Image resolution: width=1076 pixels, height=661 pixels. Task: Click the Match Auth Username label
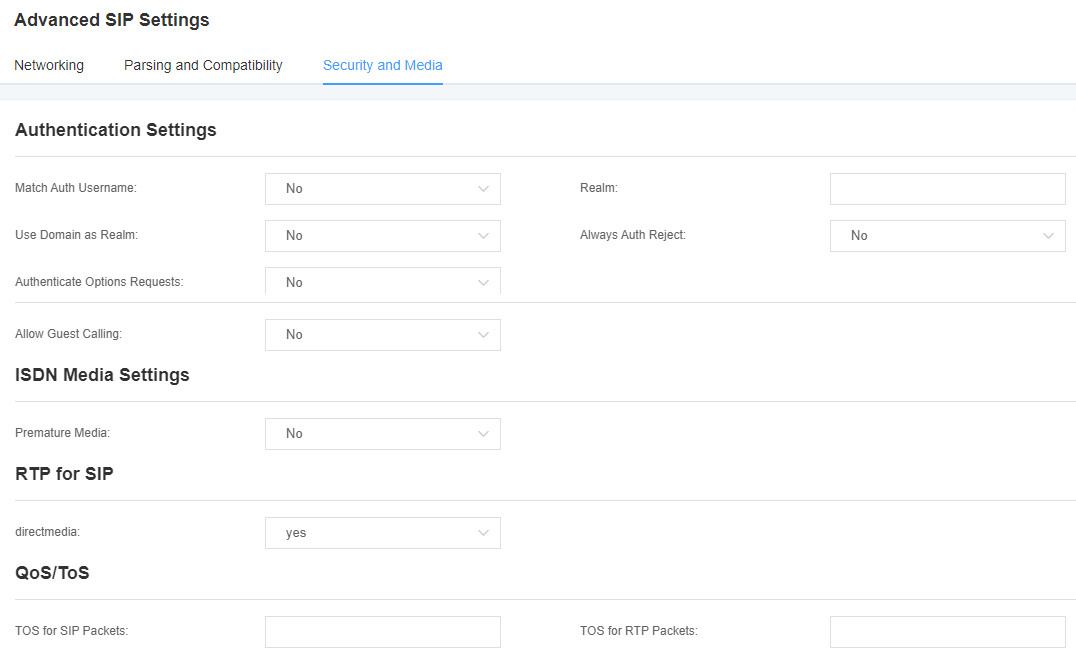76,188
